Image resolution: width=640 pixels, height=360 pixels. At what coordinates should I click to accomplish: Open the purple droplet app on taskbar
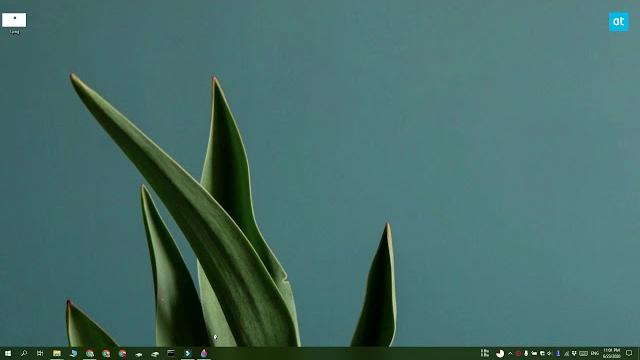204,353
